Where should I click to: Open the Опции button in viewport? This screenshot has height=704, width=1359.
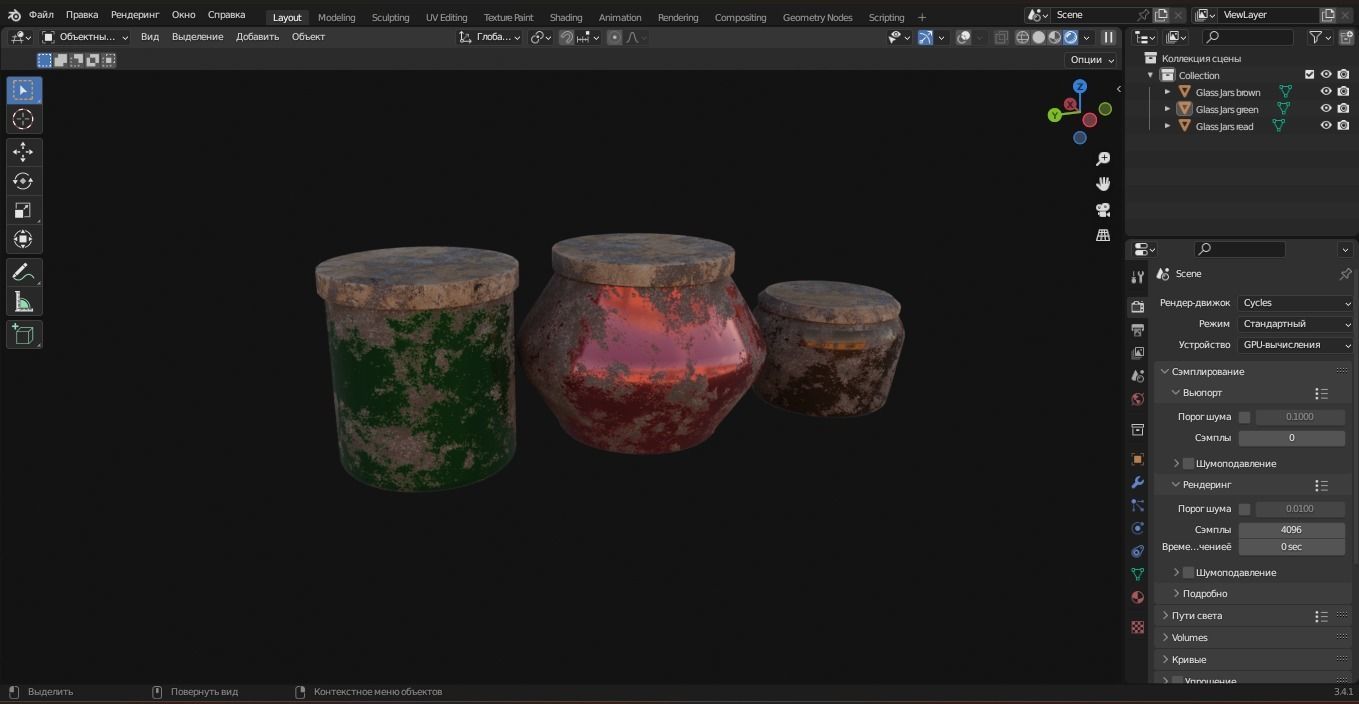pyautogui.click(x=1091, y=60)
